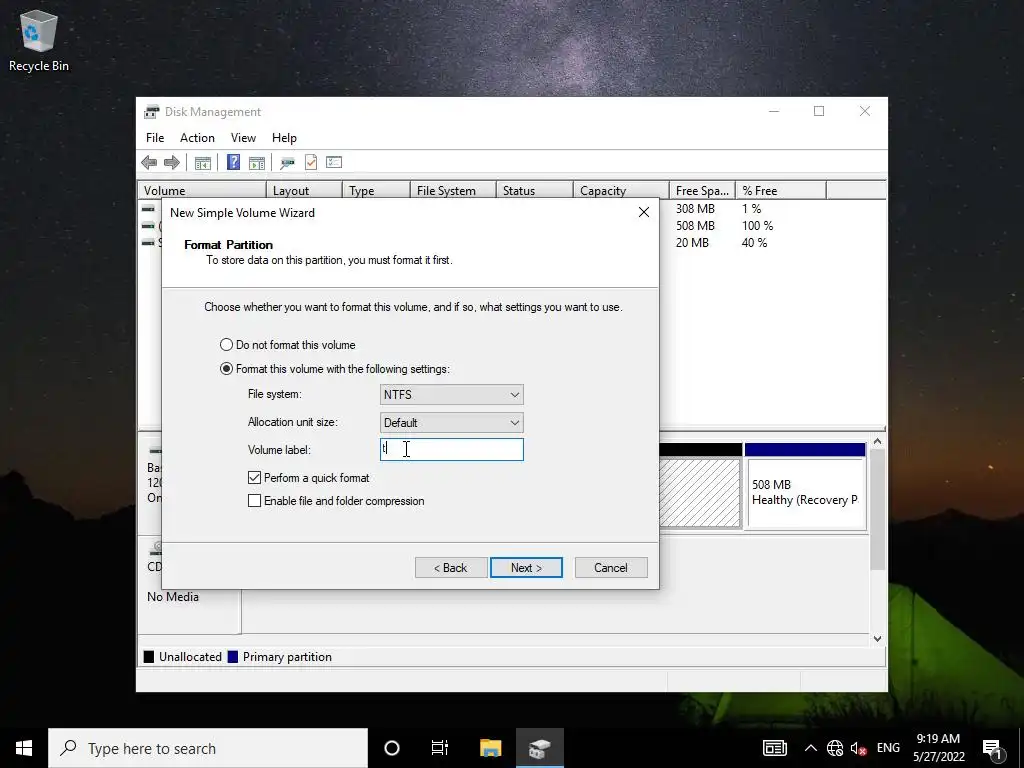
Task: Toggle Perform a quick format checkbox
Action: 255,478
